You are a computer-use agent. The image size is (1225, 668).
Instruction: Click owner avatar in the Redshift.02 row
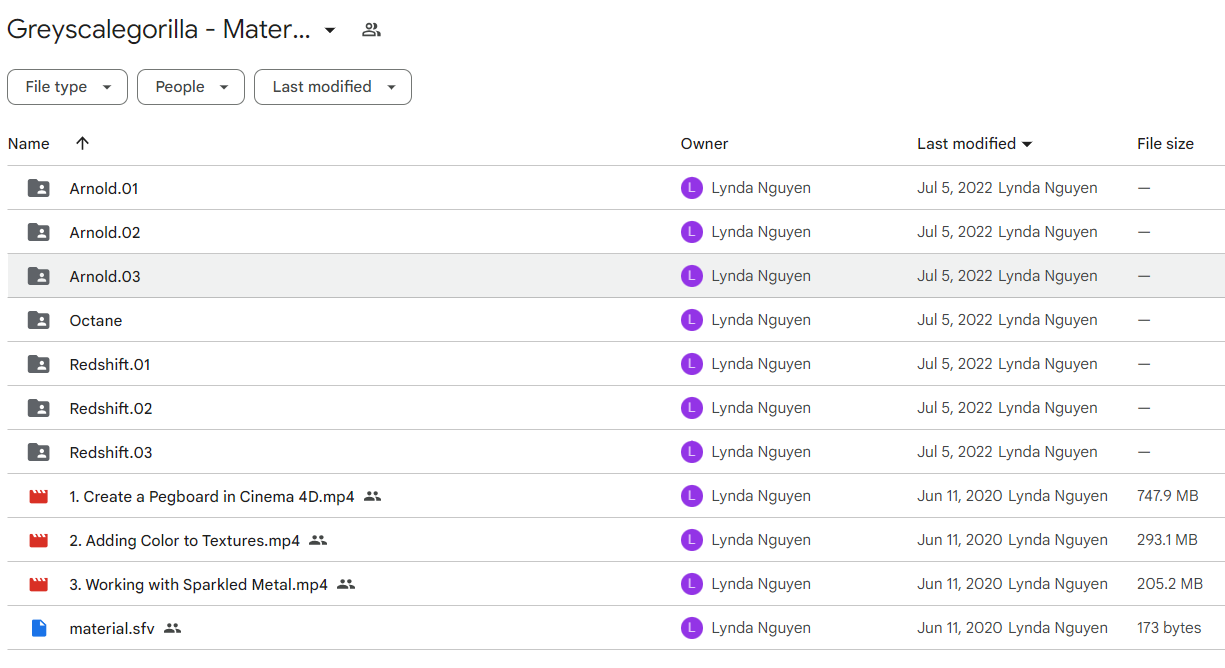pyautogui.click(x=692, y=408)
